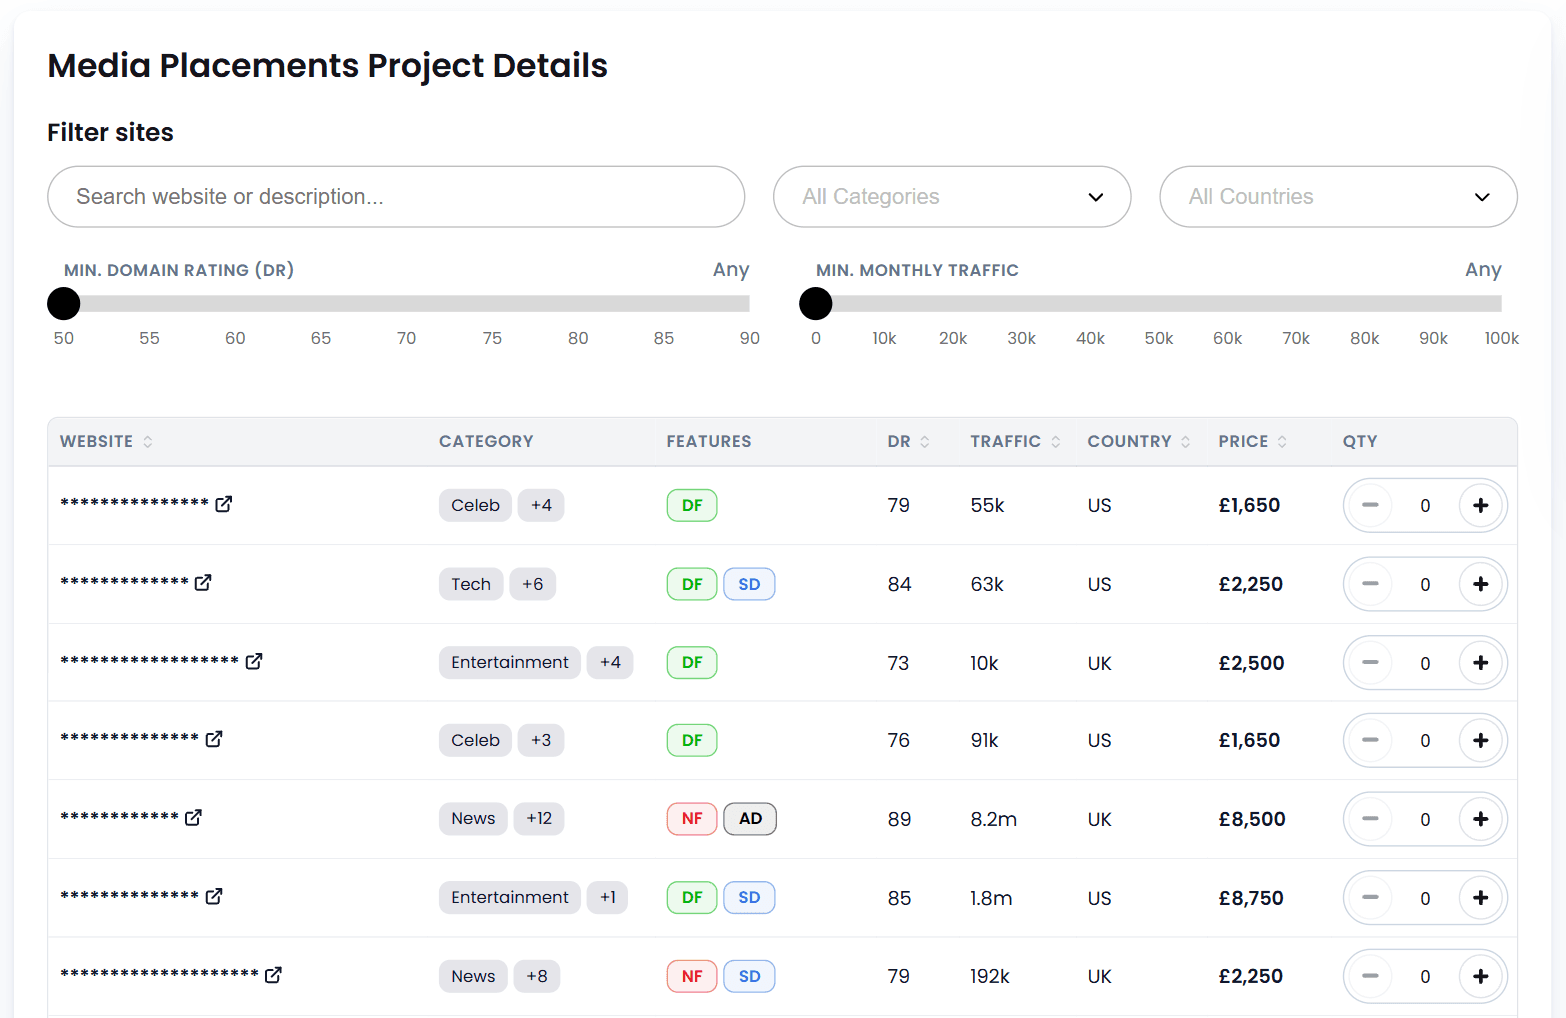Click the 8.2m traffic value
The image size is (1566, 1018).
coord(993,819)
